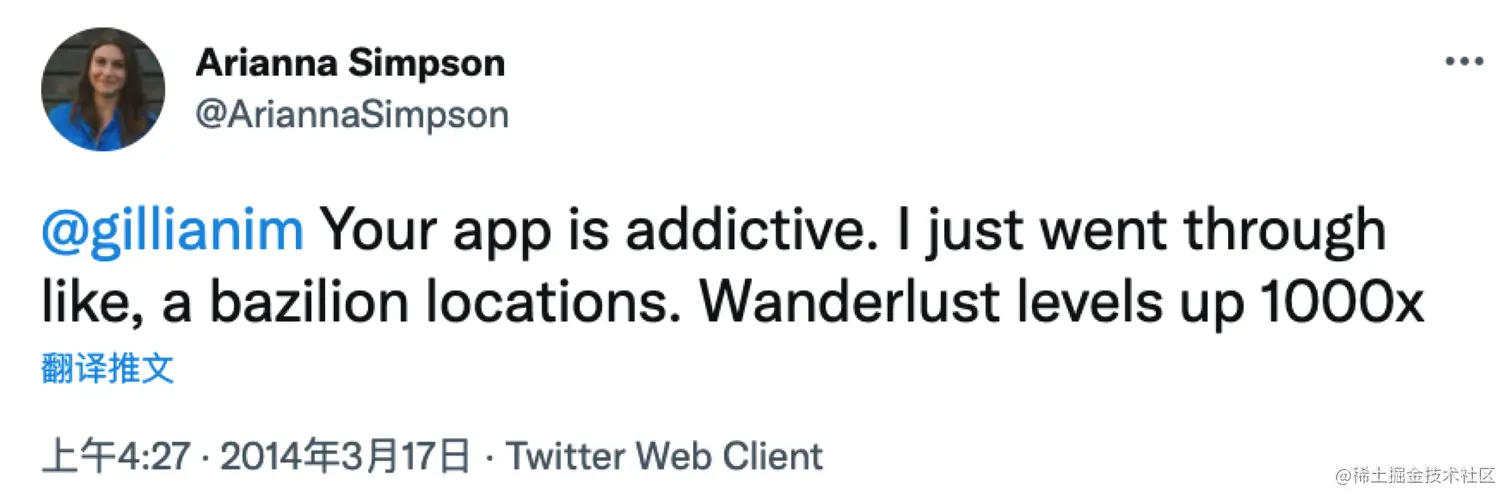Click the 稀土掘金技术社区 watermark text

point(1423,477)
